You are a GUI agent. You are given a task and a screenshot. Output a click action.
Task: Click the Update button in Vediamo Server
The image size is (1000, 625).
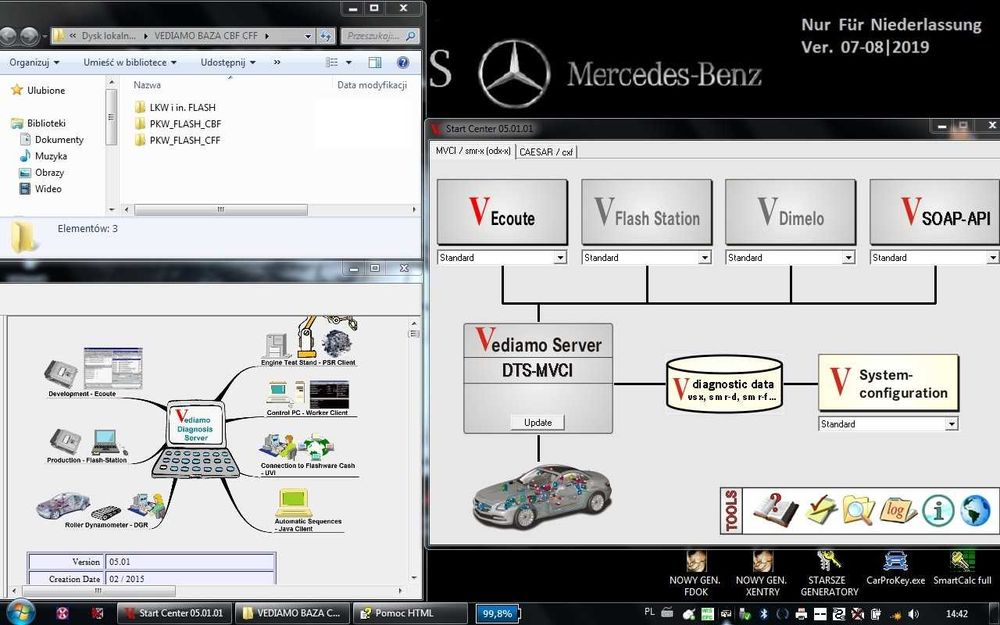pos(538,422)
